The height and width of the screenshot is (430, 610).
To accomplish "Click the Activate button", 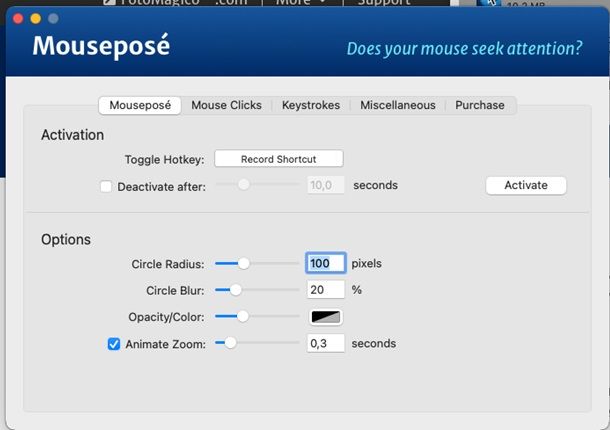I will (526, 185).
